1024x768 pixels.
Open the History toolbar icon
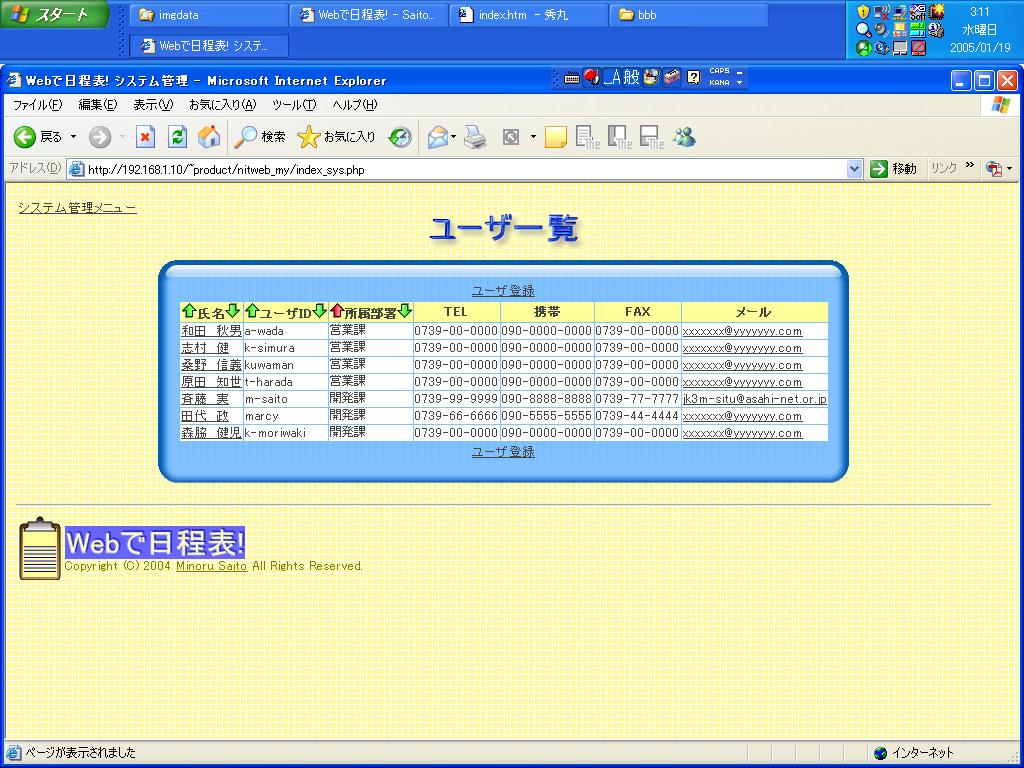[x=400, y=137]
